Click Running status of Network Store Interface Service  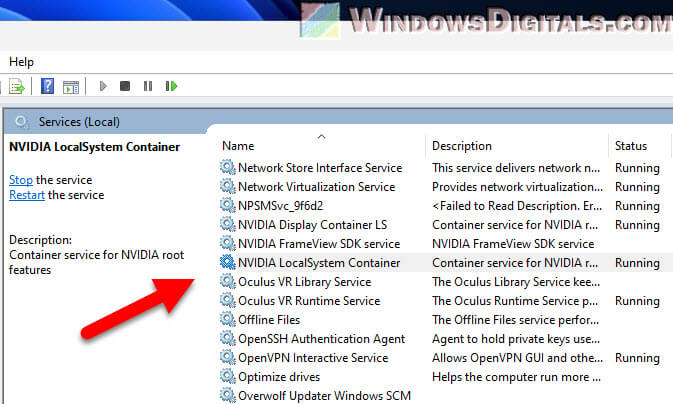[x=637, y=168]
